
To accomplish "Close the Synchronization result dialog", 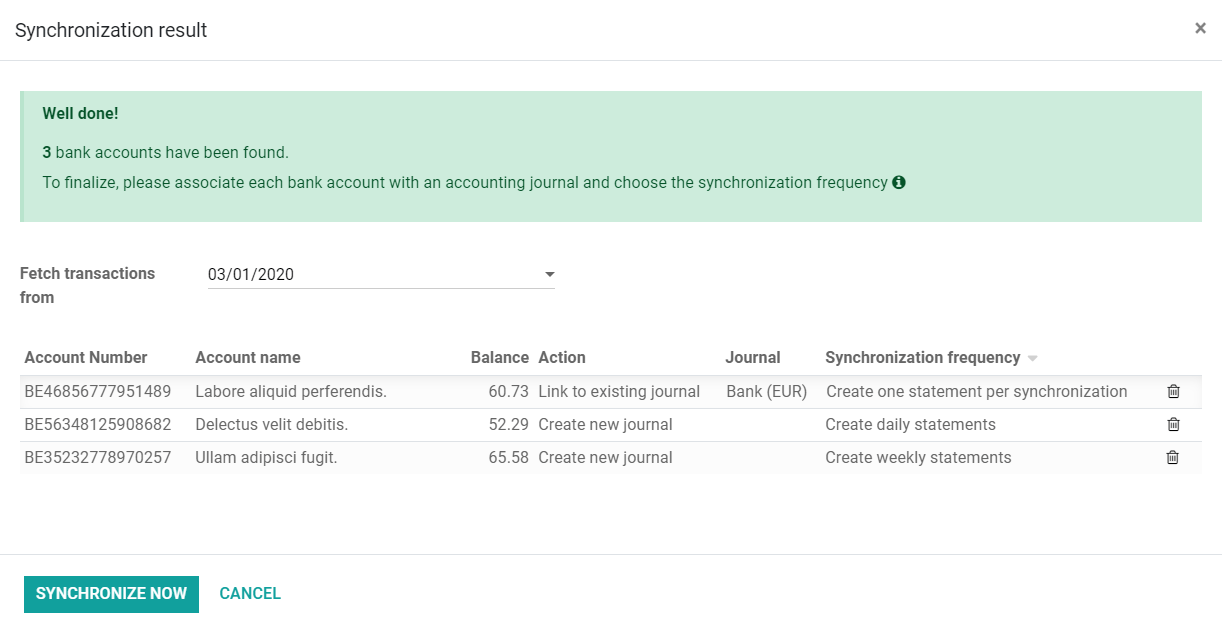I will click(x=1200, y=28).
